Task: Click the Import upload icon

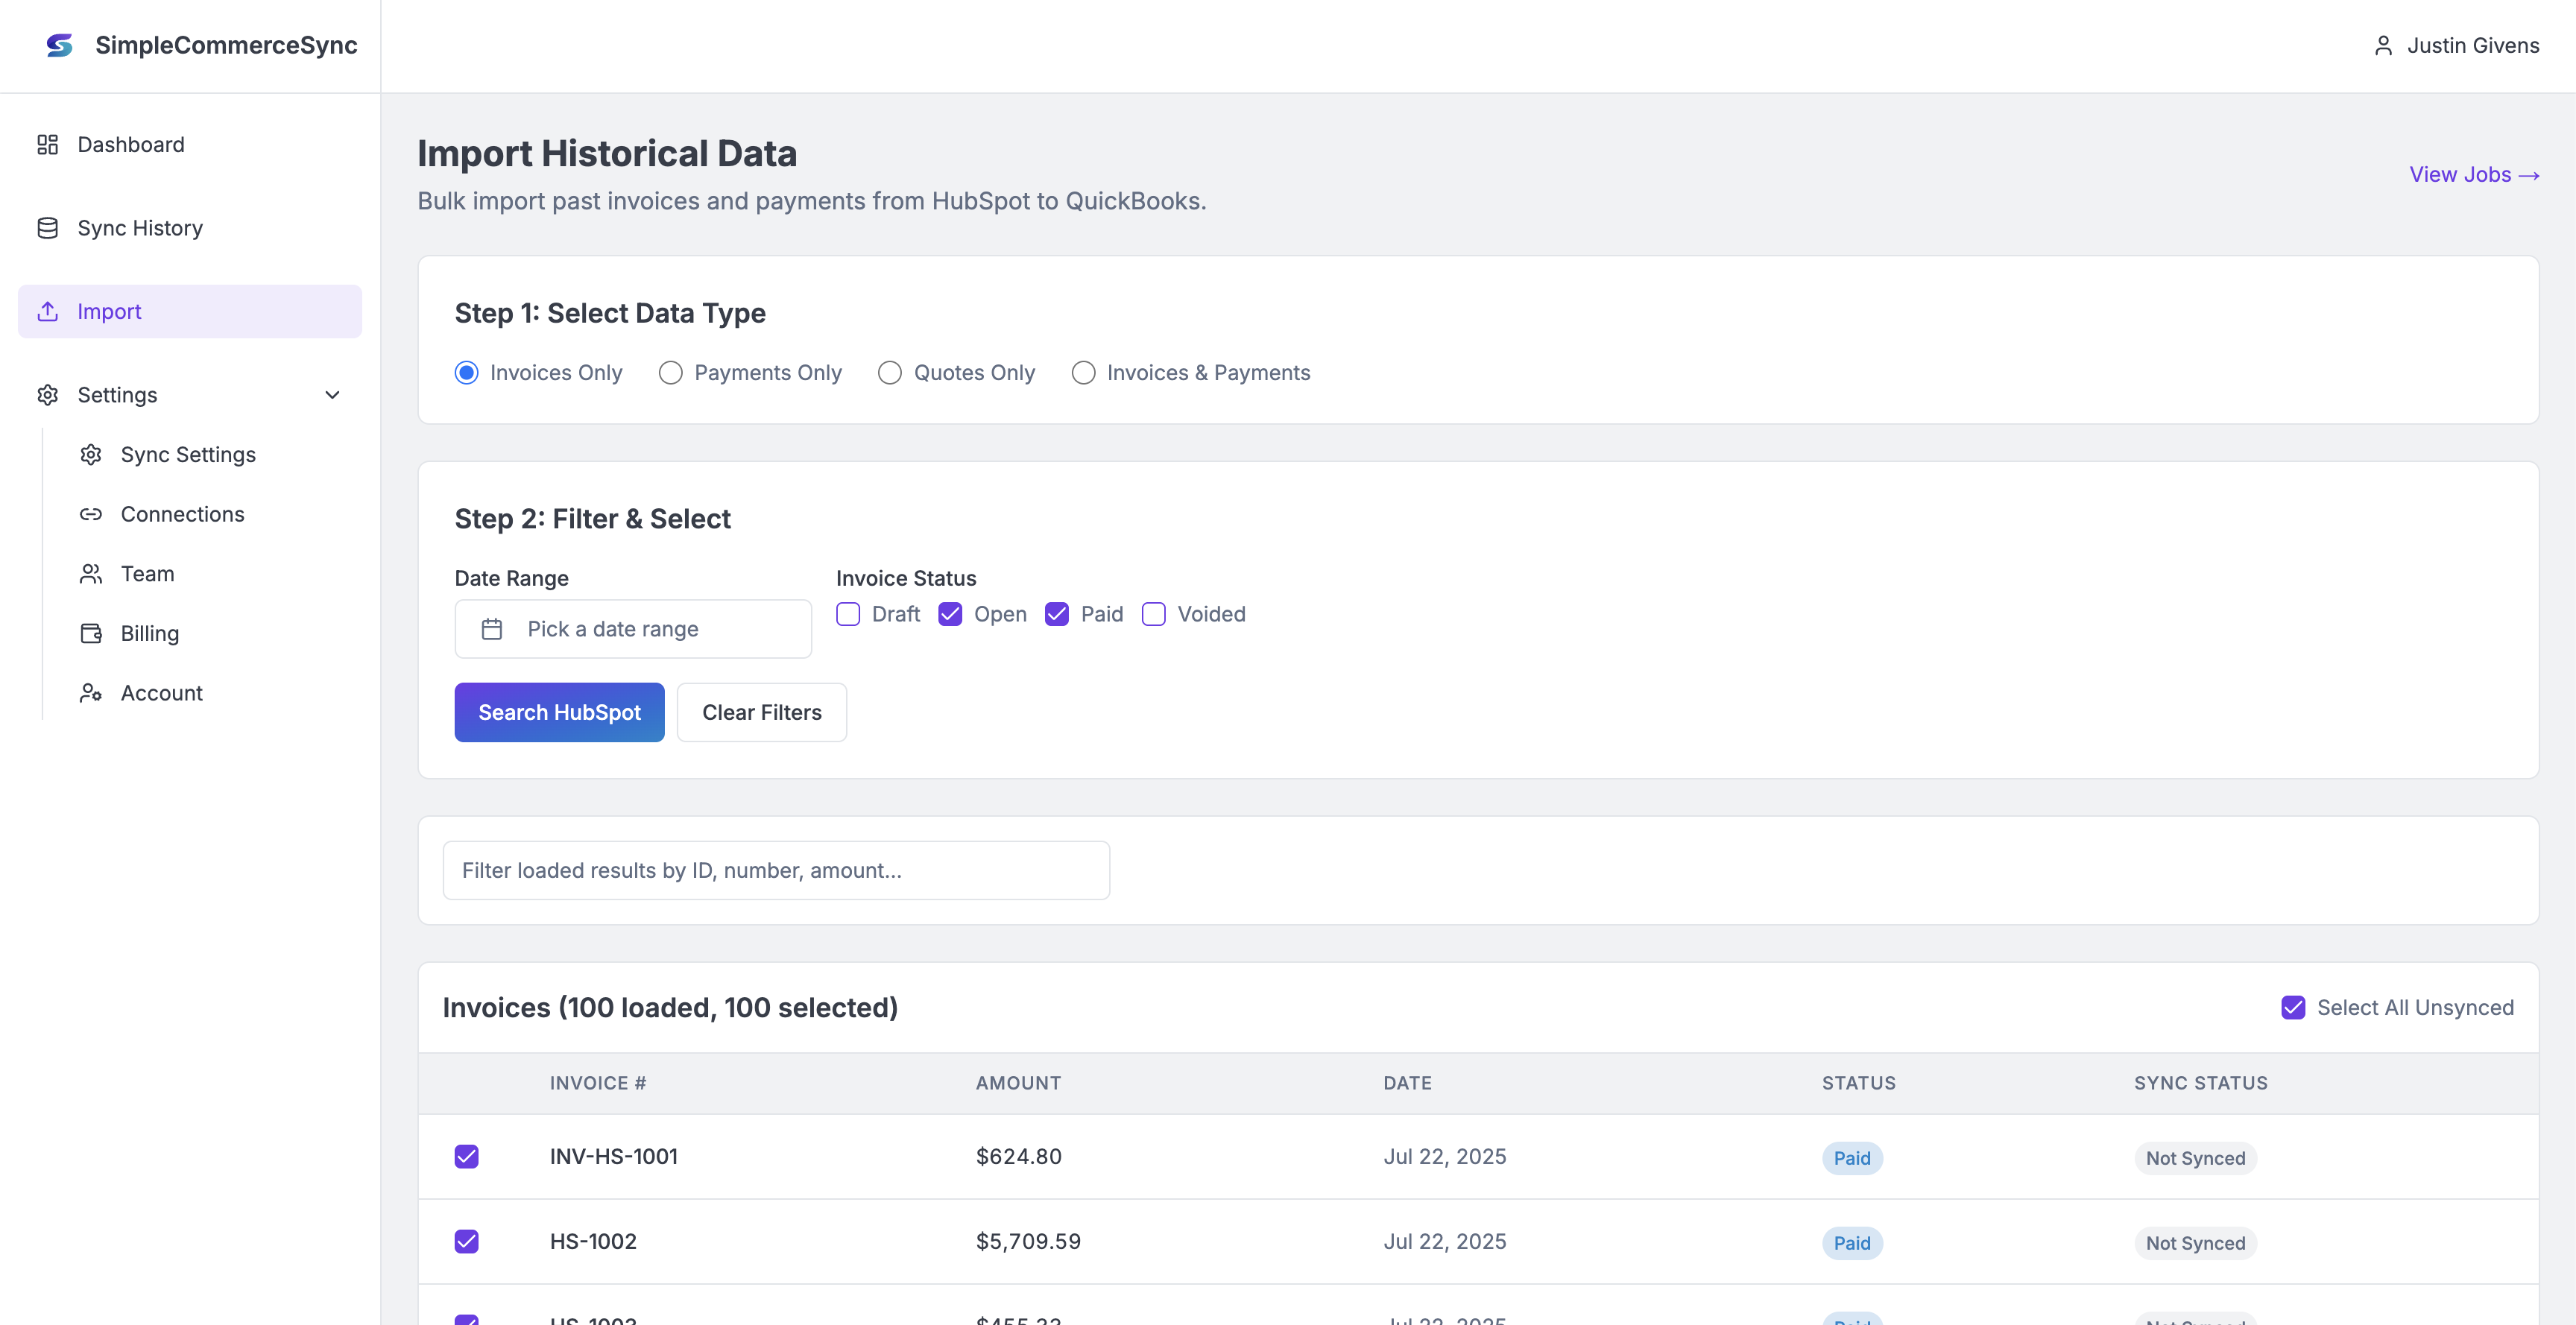Action: (x=47, y=311)
